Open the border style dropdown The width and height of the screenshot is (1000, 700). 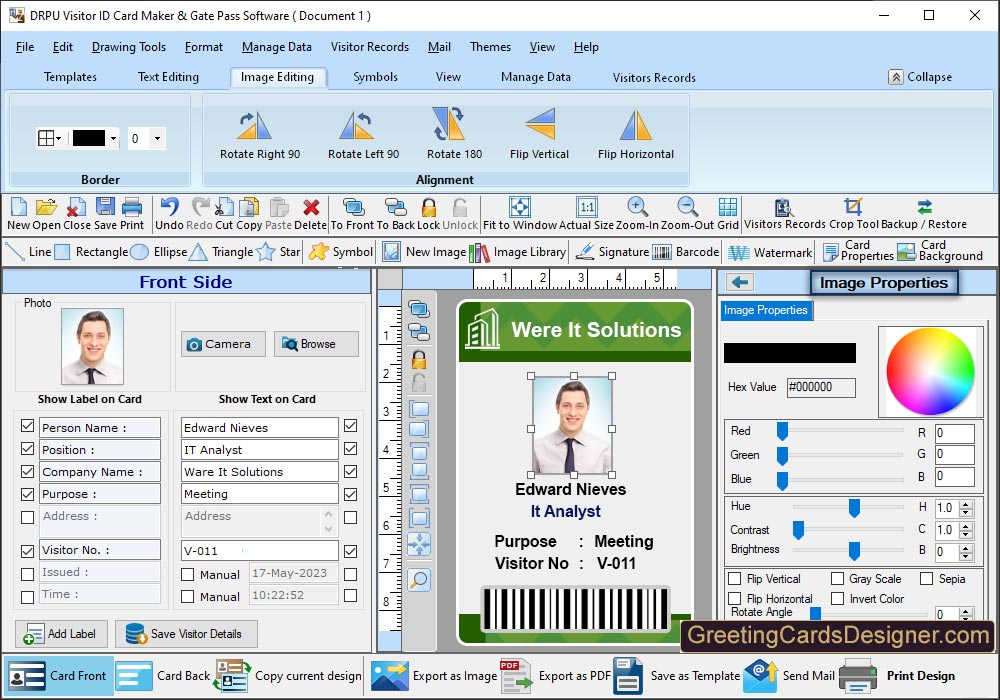[x=50, y=138]
